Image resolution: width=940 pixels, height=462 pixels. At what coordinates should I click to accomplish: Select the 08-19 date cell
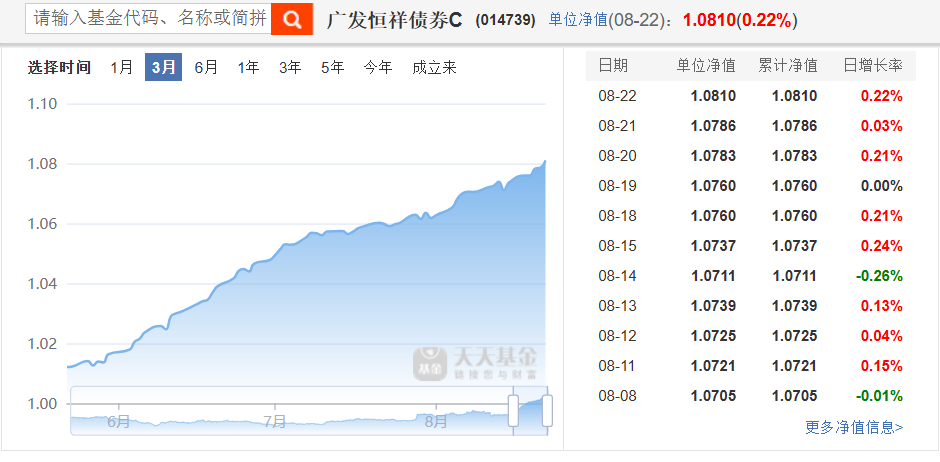pos(617,186)
